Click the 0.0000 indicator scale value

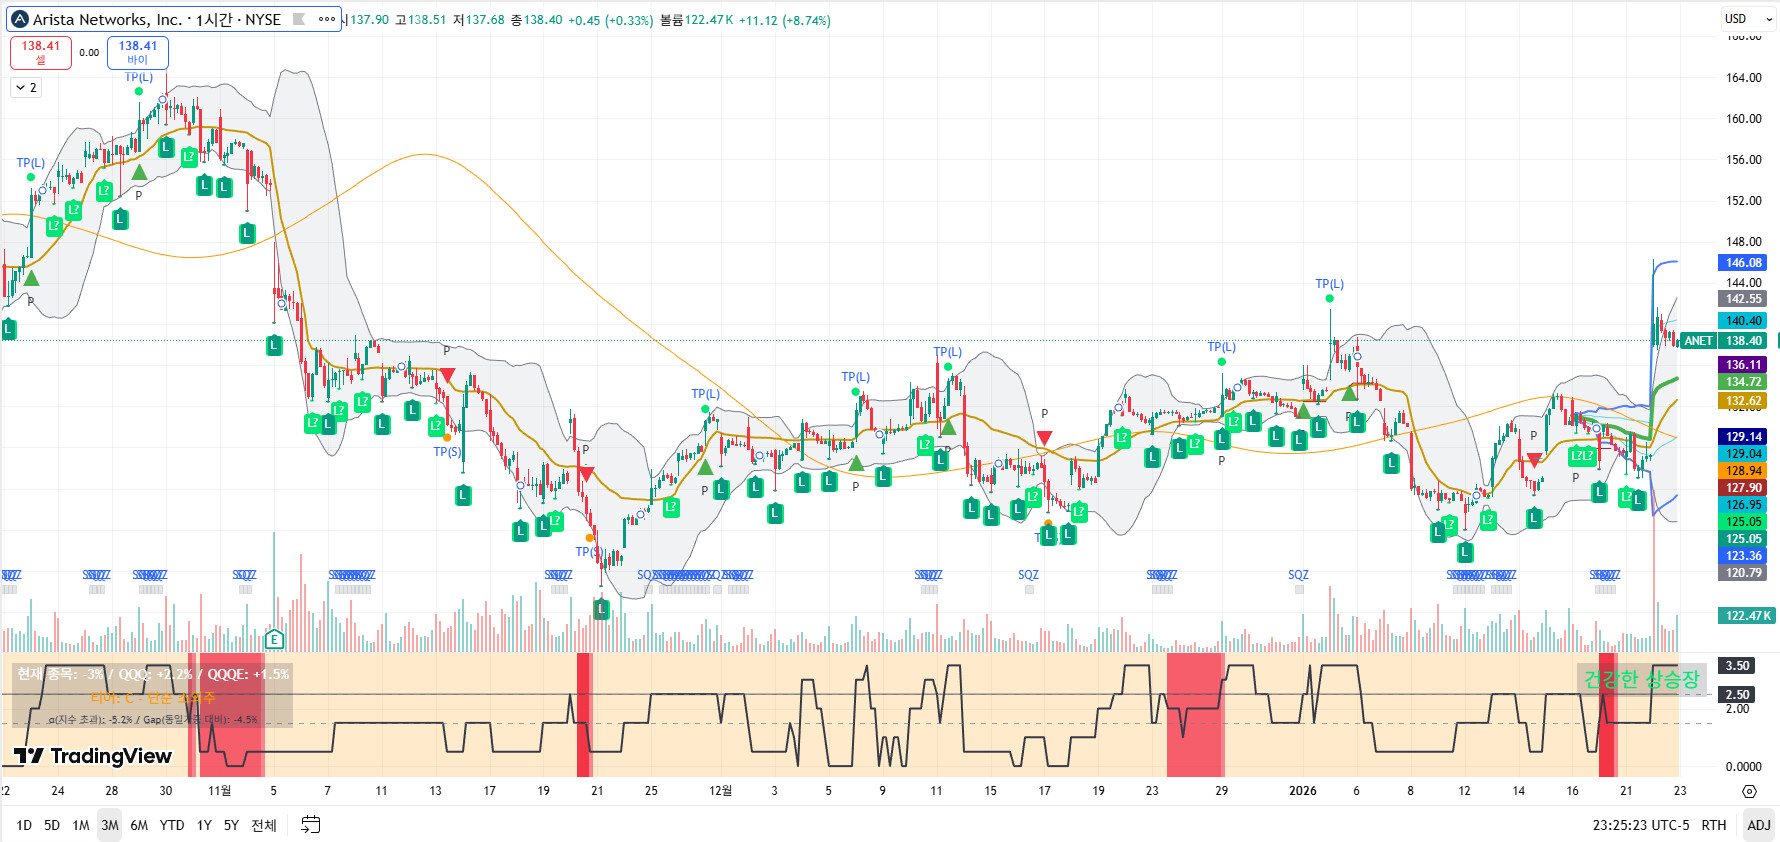[1743, 767]
